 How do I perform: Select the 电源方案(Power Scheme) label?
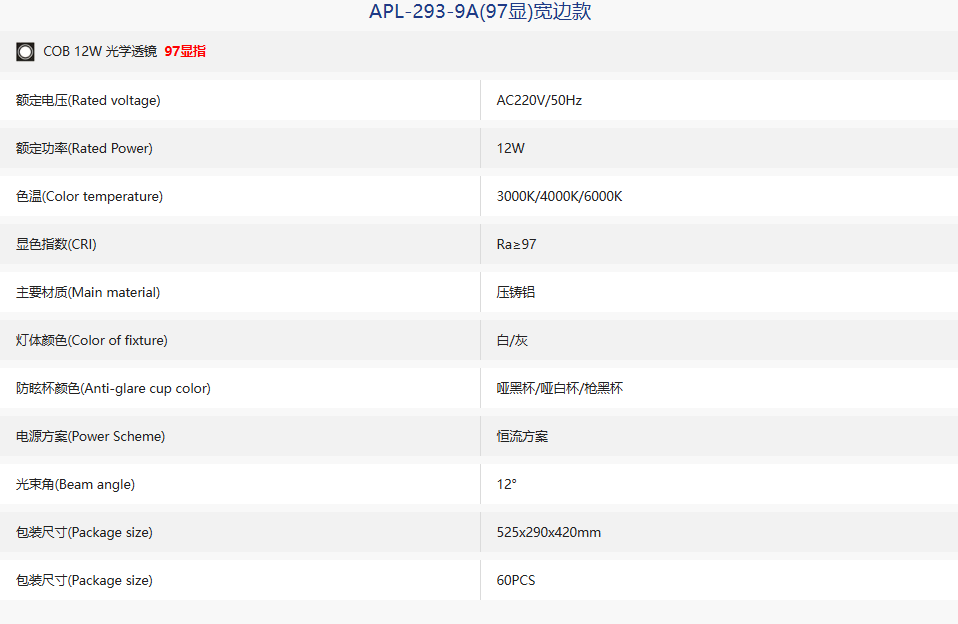[x=90, y=436]
